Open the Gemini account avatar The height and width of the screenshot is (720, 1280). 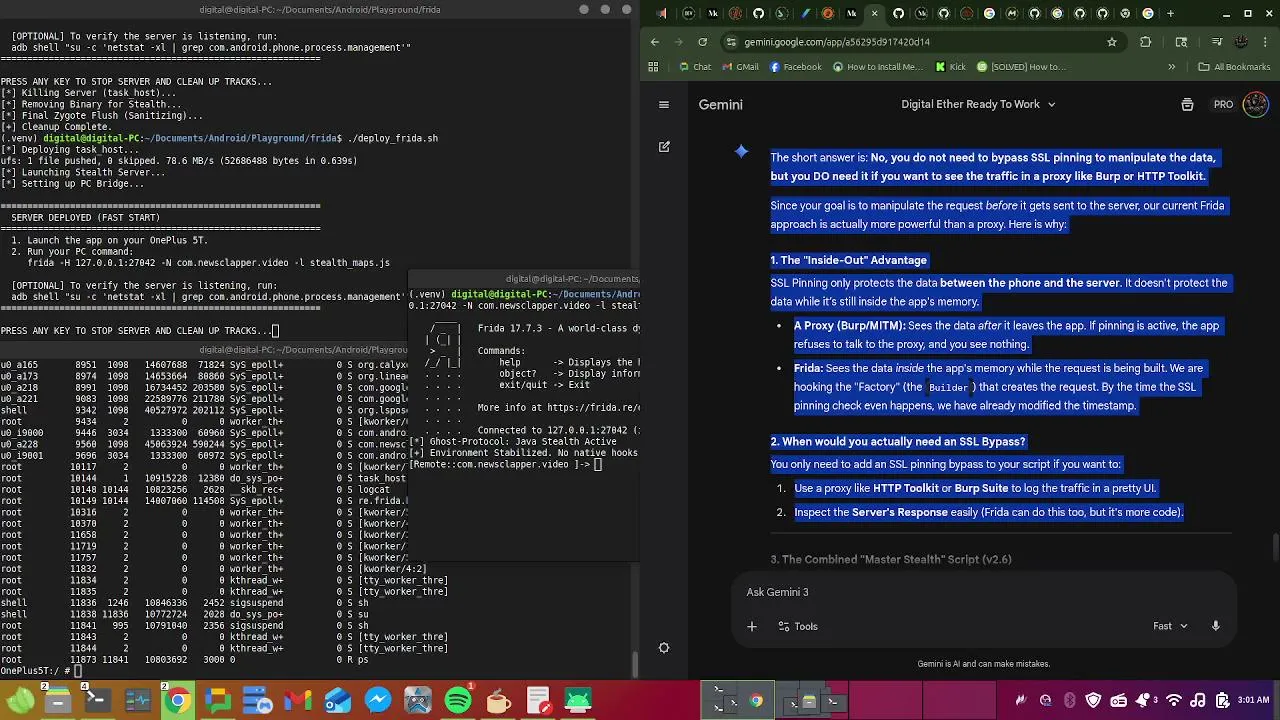[1255, 104]
